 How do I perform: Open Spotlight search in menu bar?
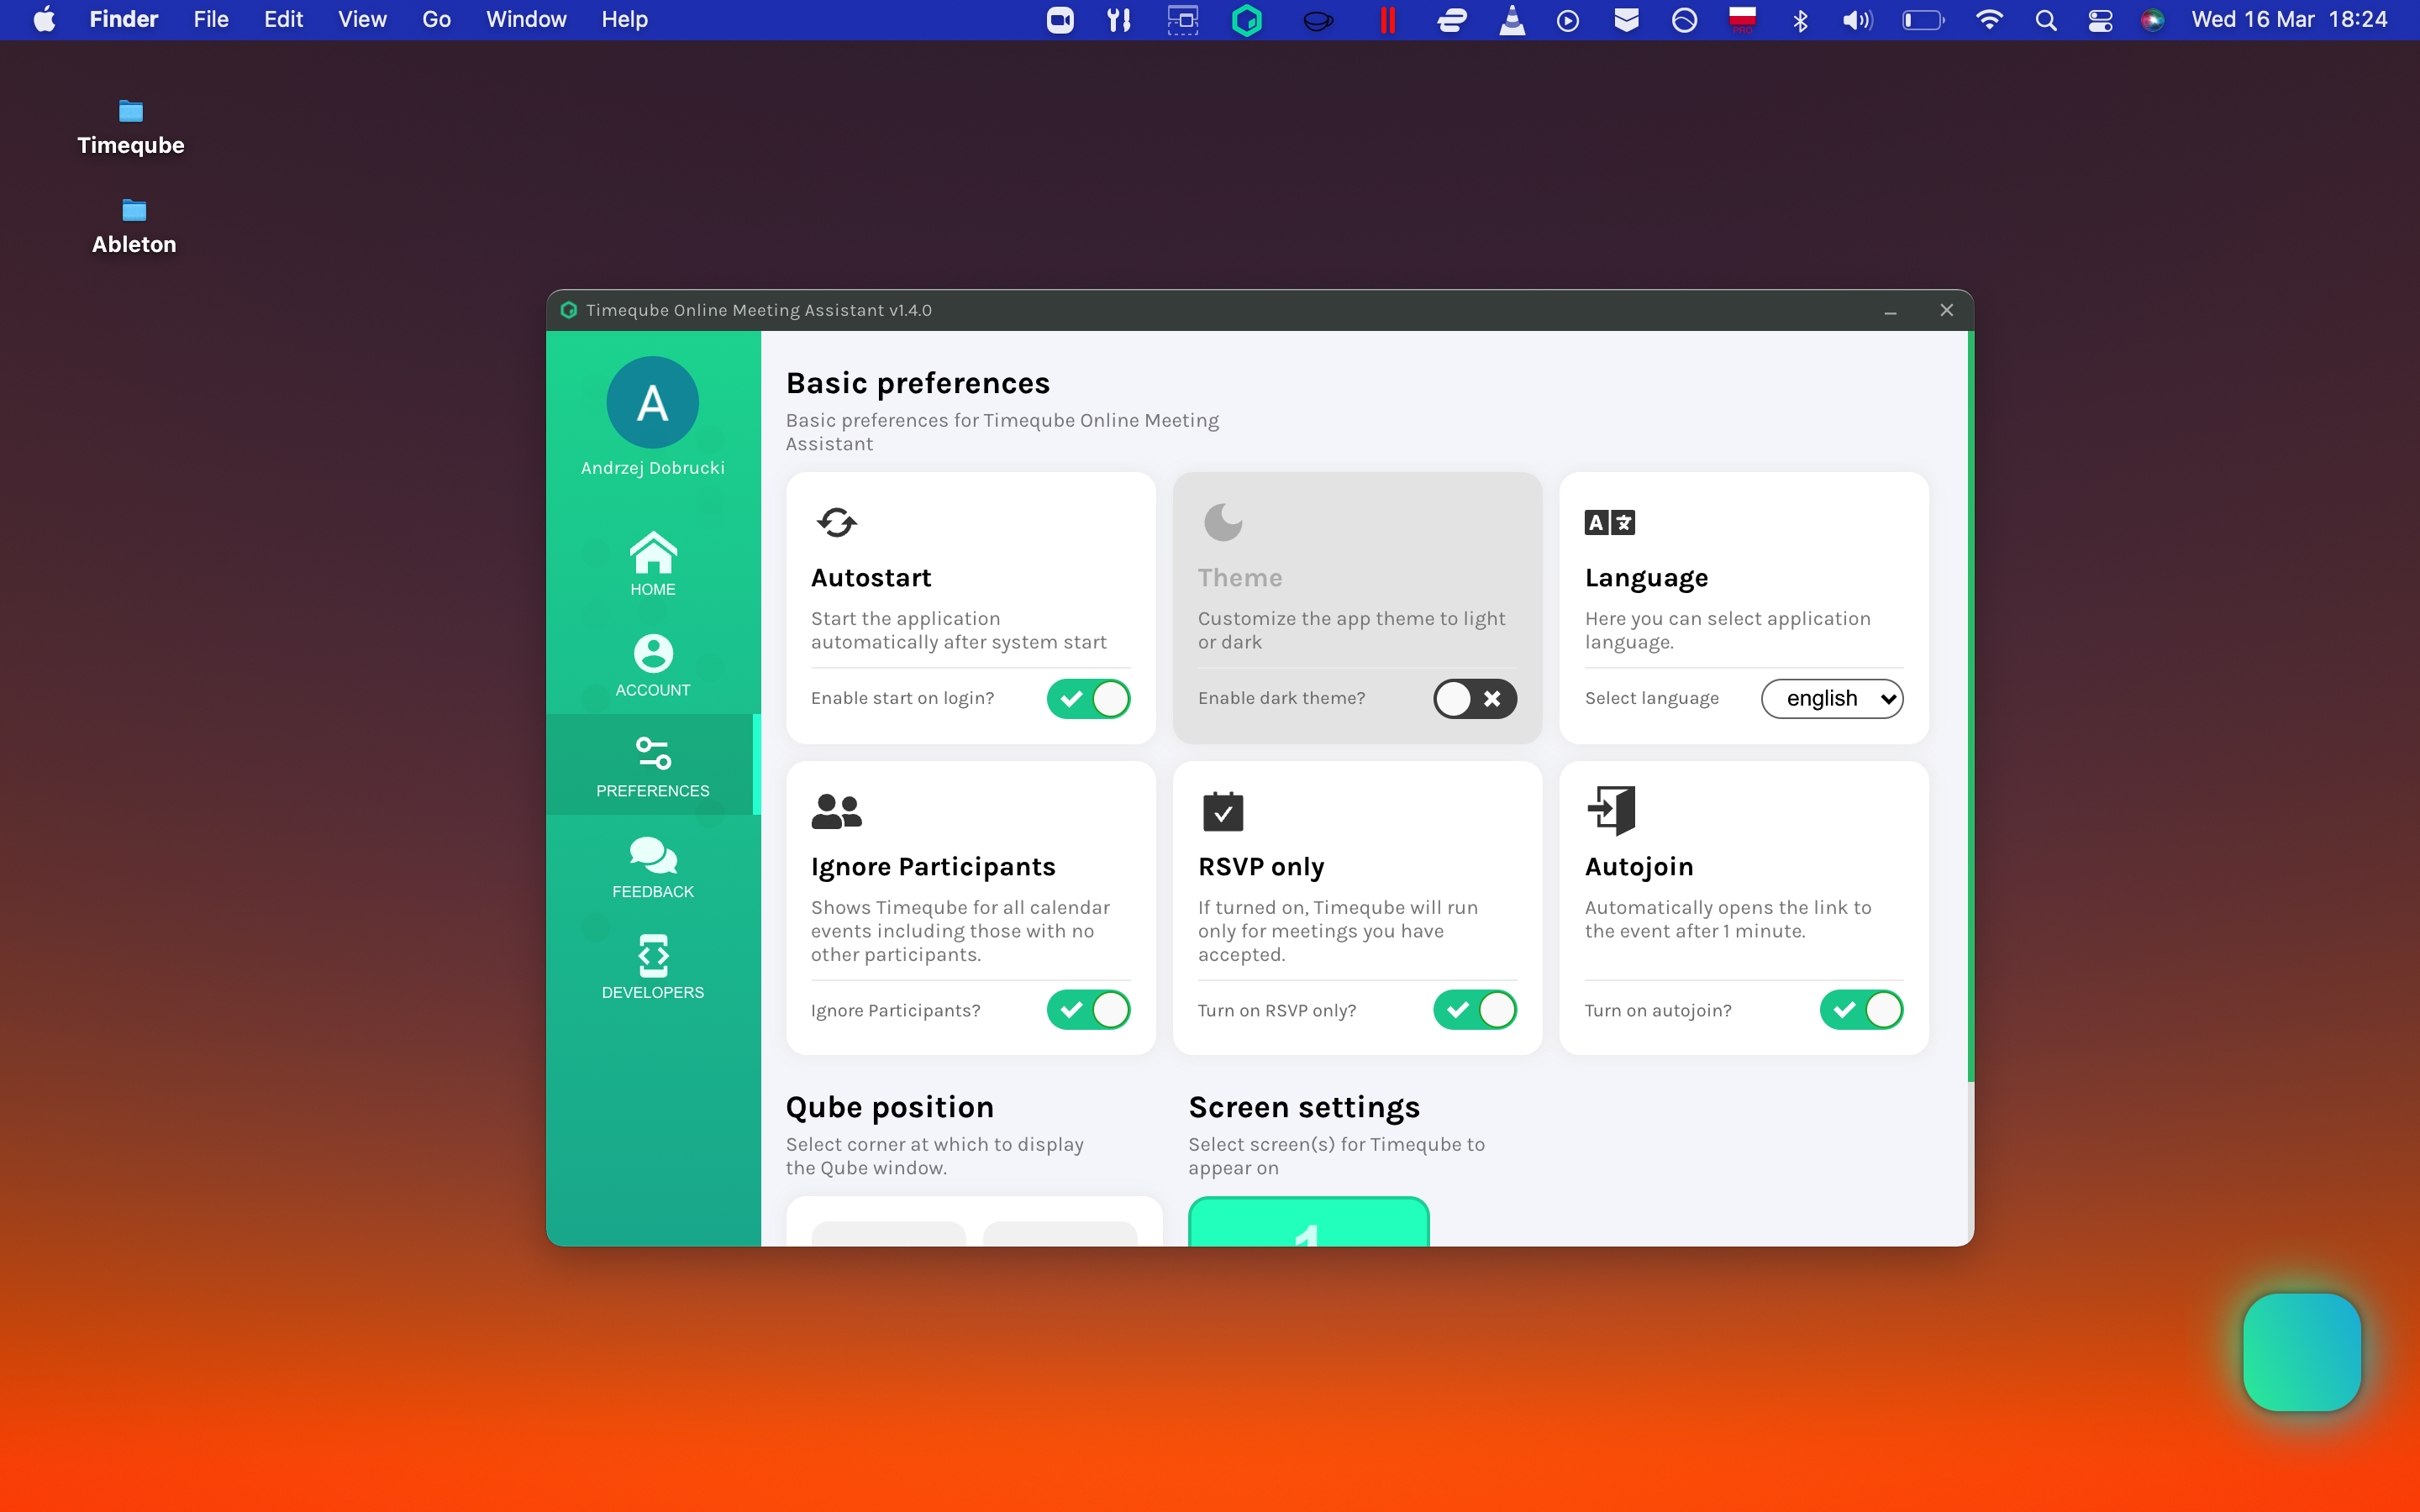2045,20
